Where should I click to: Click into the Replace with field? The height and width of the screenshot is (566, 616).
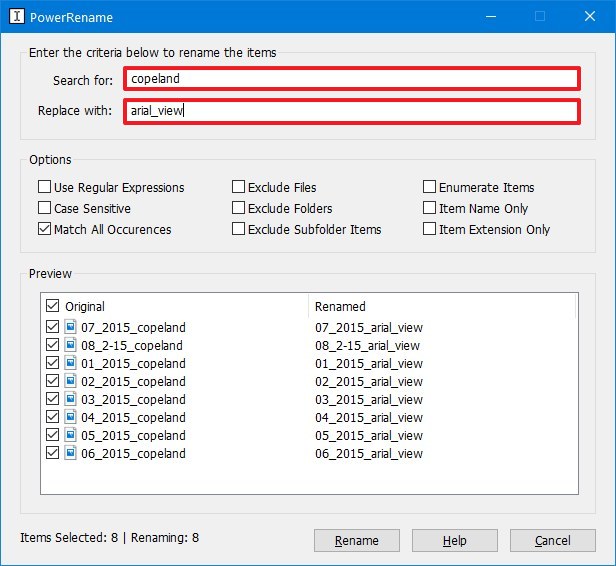pos(352,112)
